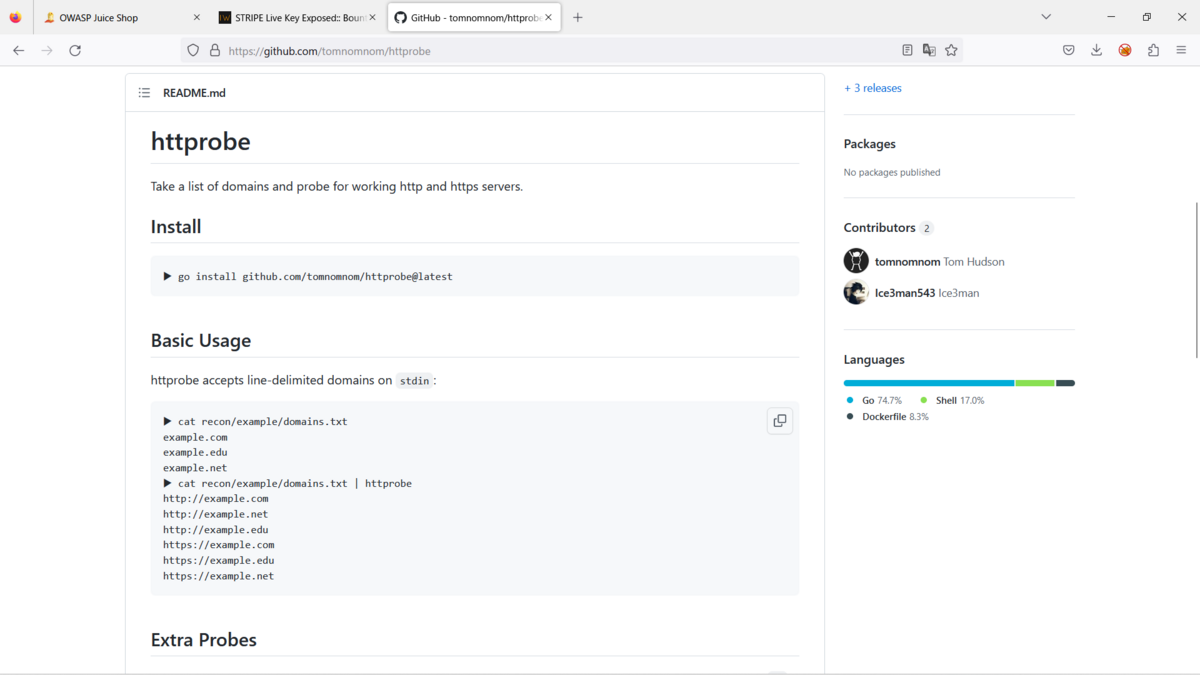Click the forward navigation arrow
Viewport: 1200px width, 675px height.
[46, 50]
